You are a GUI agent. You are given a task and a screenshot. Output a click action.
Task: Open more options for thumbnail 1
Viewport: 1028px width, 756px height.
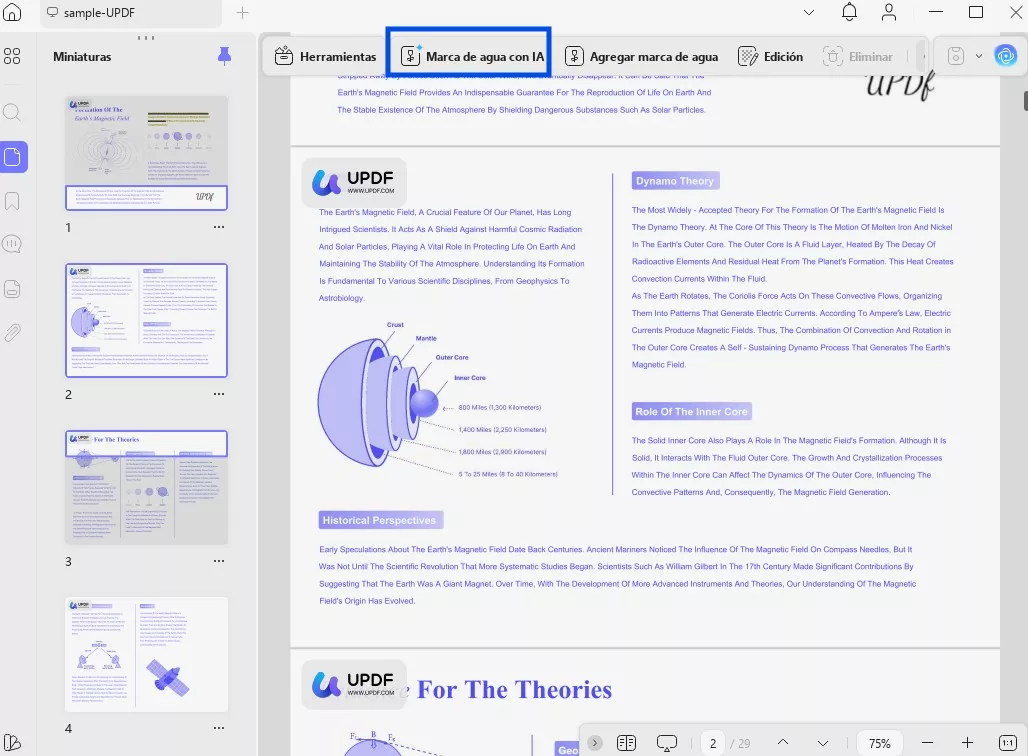[x=219, y=227]
